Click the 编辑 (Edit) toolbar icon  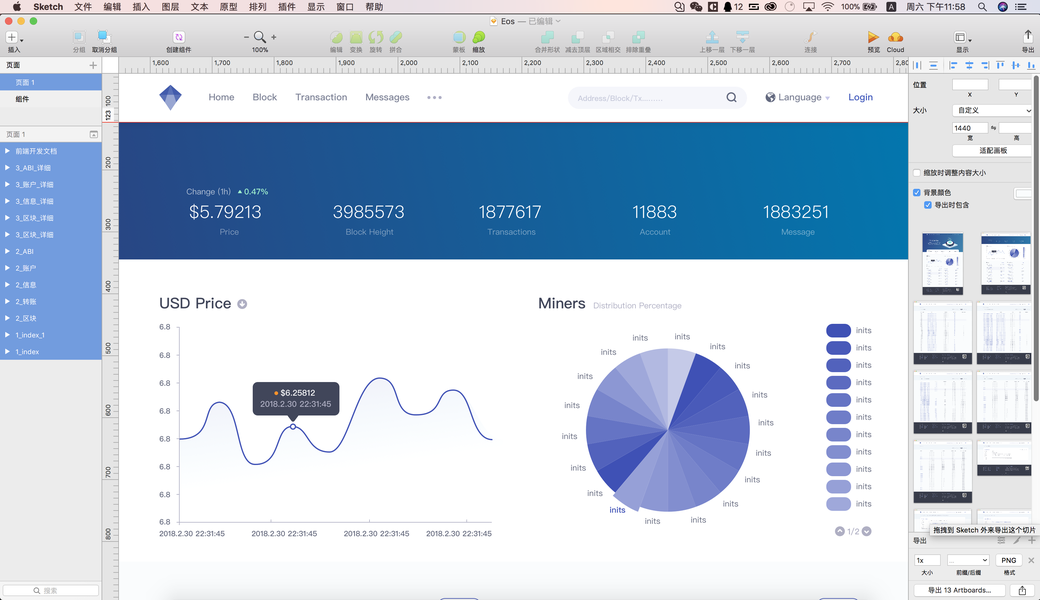click(336, 37)
